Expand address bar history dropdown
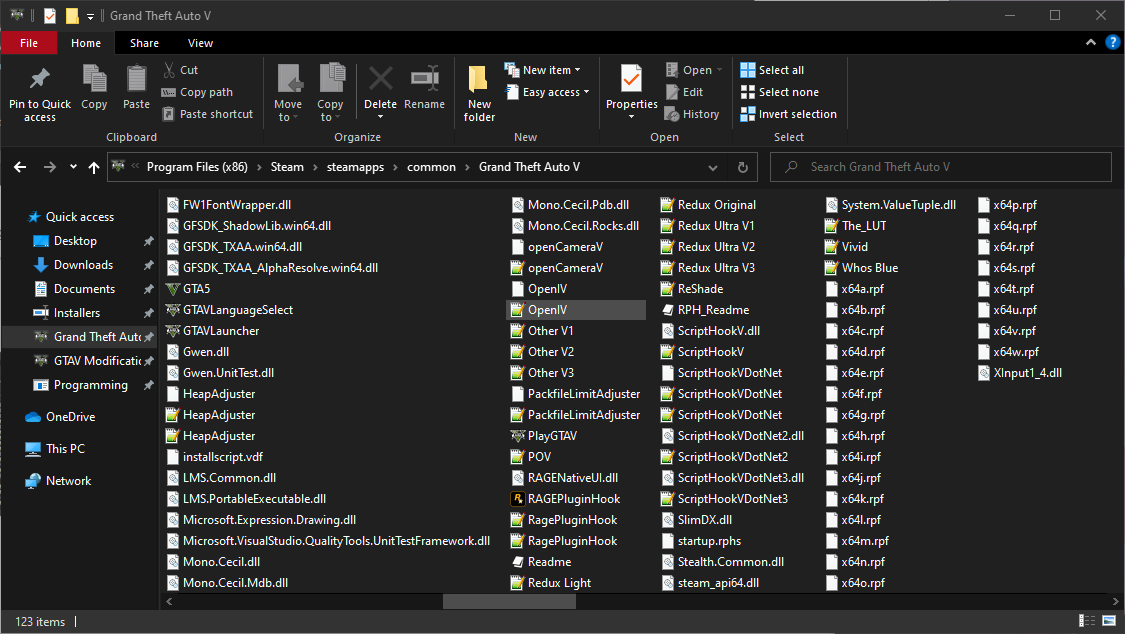Viewport: 1125px width, 634px height. pyautogui.click(x=714, y=167)
